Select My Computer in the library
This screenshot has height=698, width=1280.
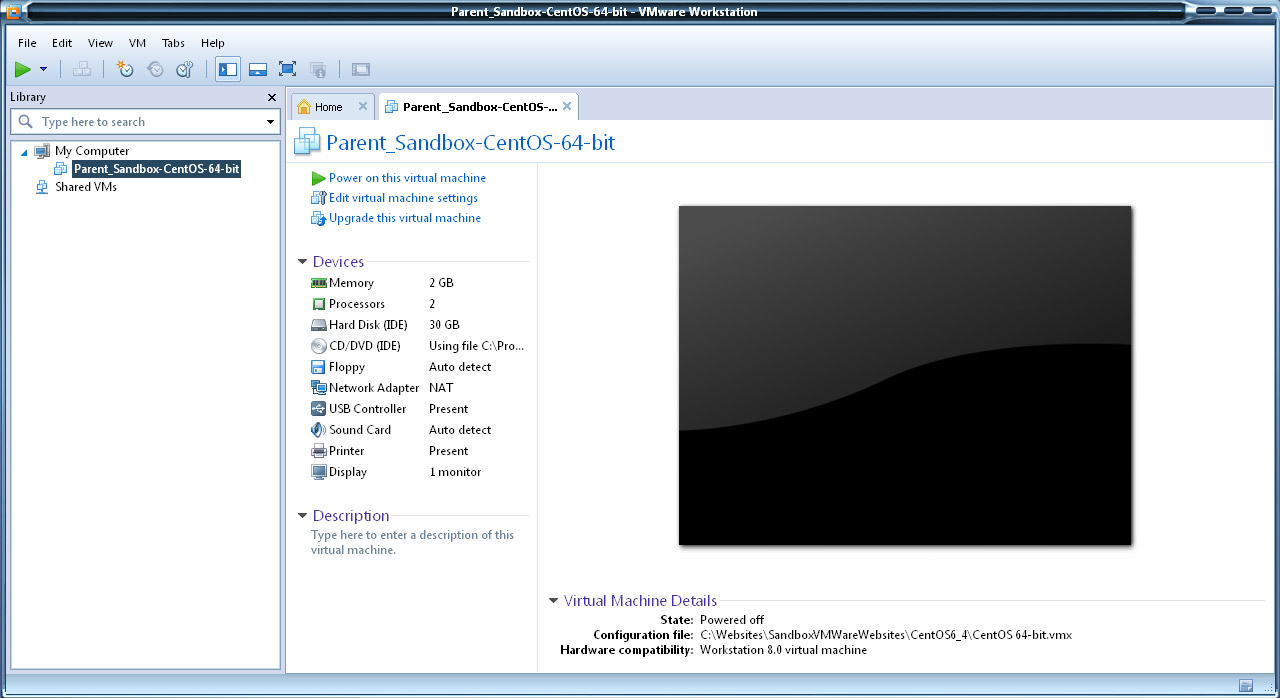pos(92,151)
